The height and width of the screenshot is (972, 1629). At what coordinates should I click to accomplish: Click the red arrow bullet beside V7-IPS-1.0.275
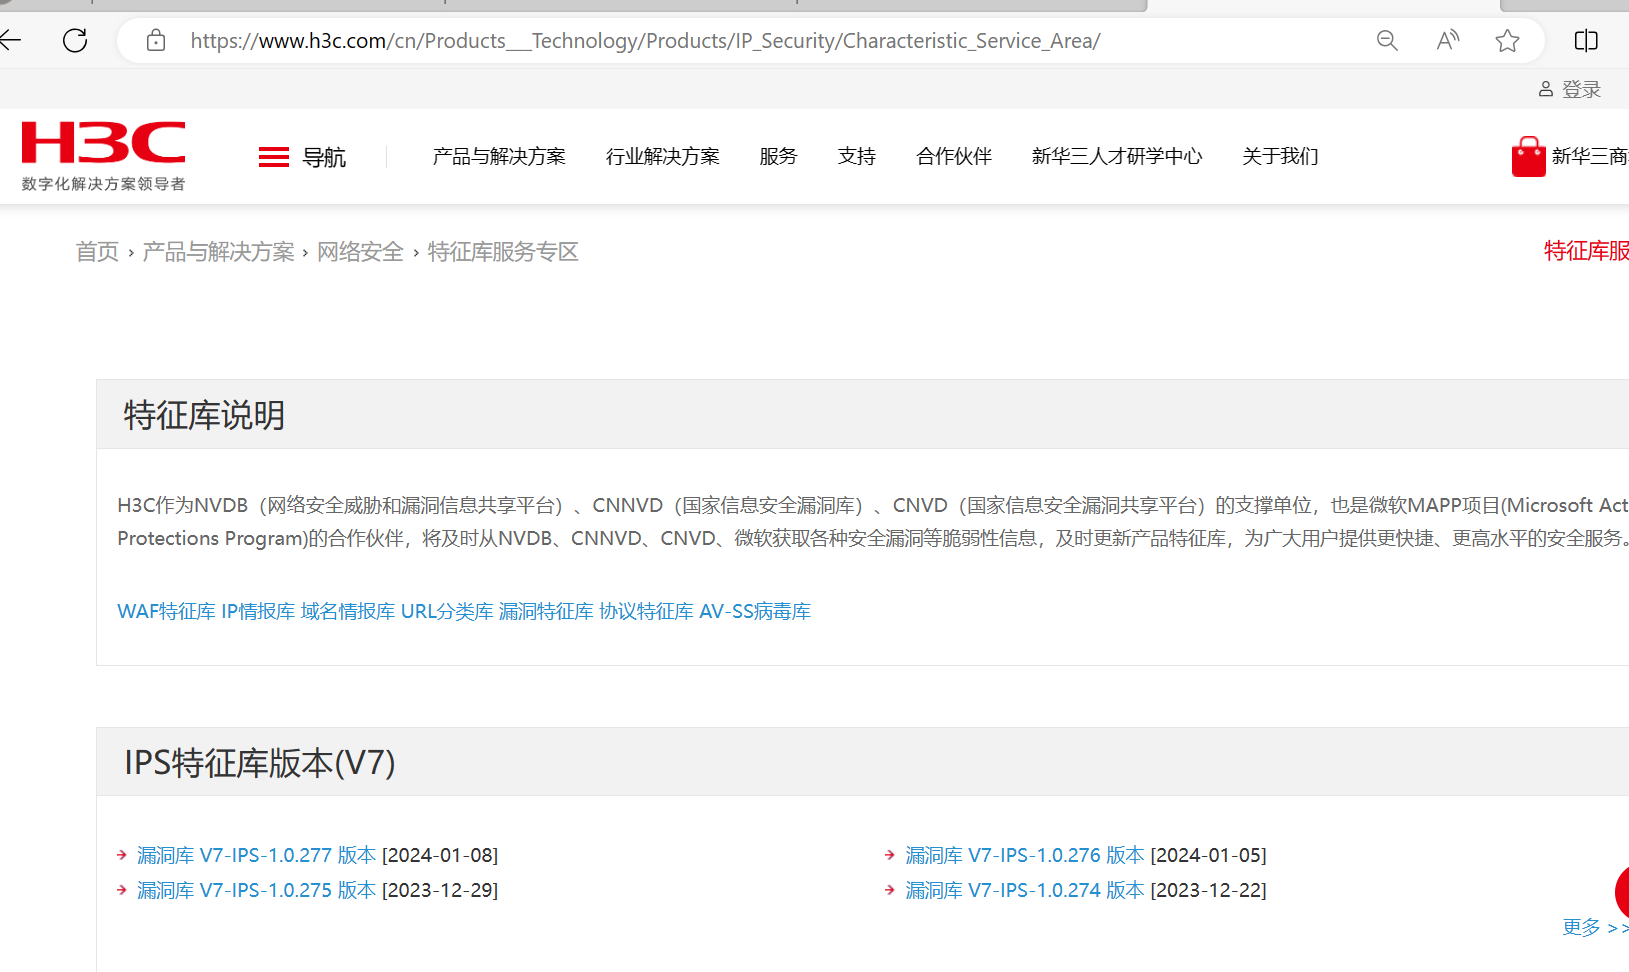click(x=122, y=890)
